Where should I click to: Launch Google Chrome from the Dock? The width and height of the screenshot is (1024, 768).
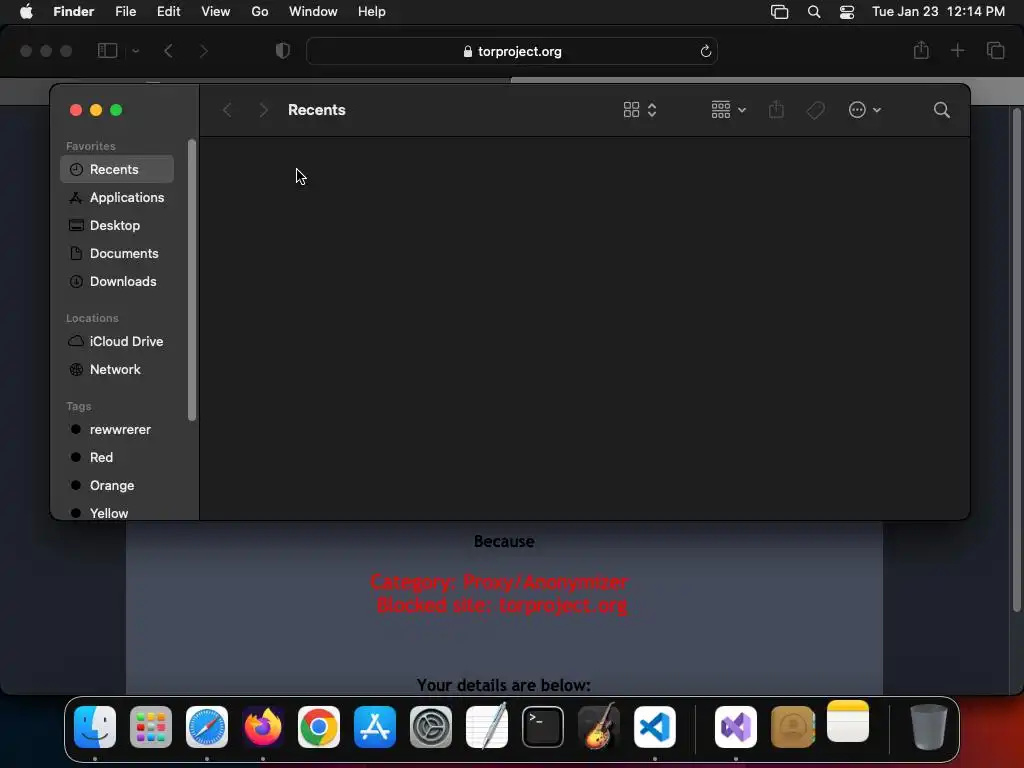(x=319, y=727)
